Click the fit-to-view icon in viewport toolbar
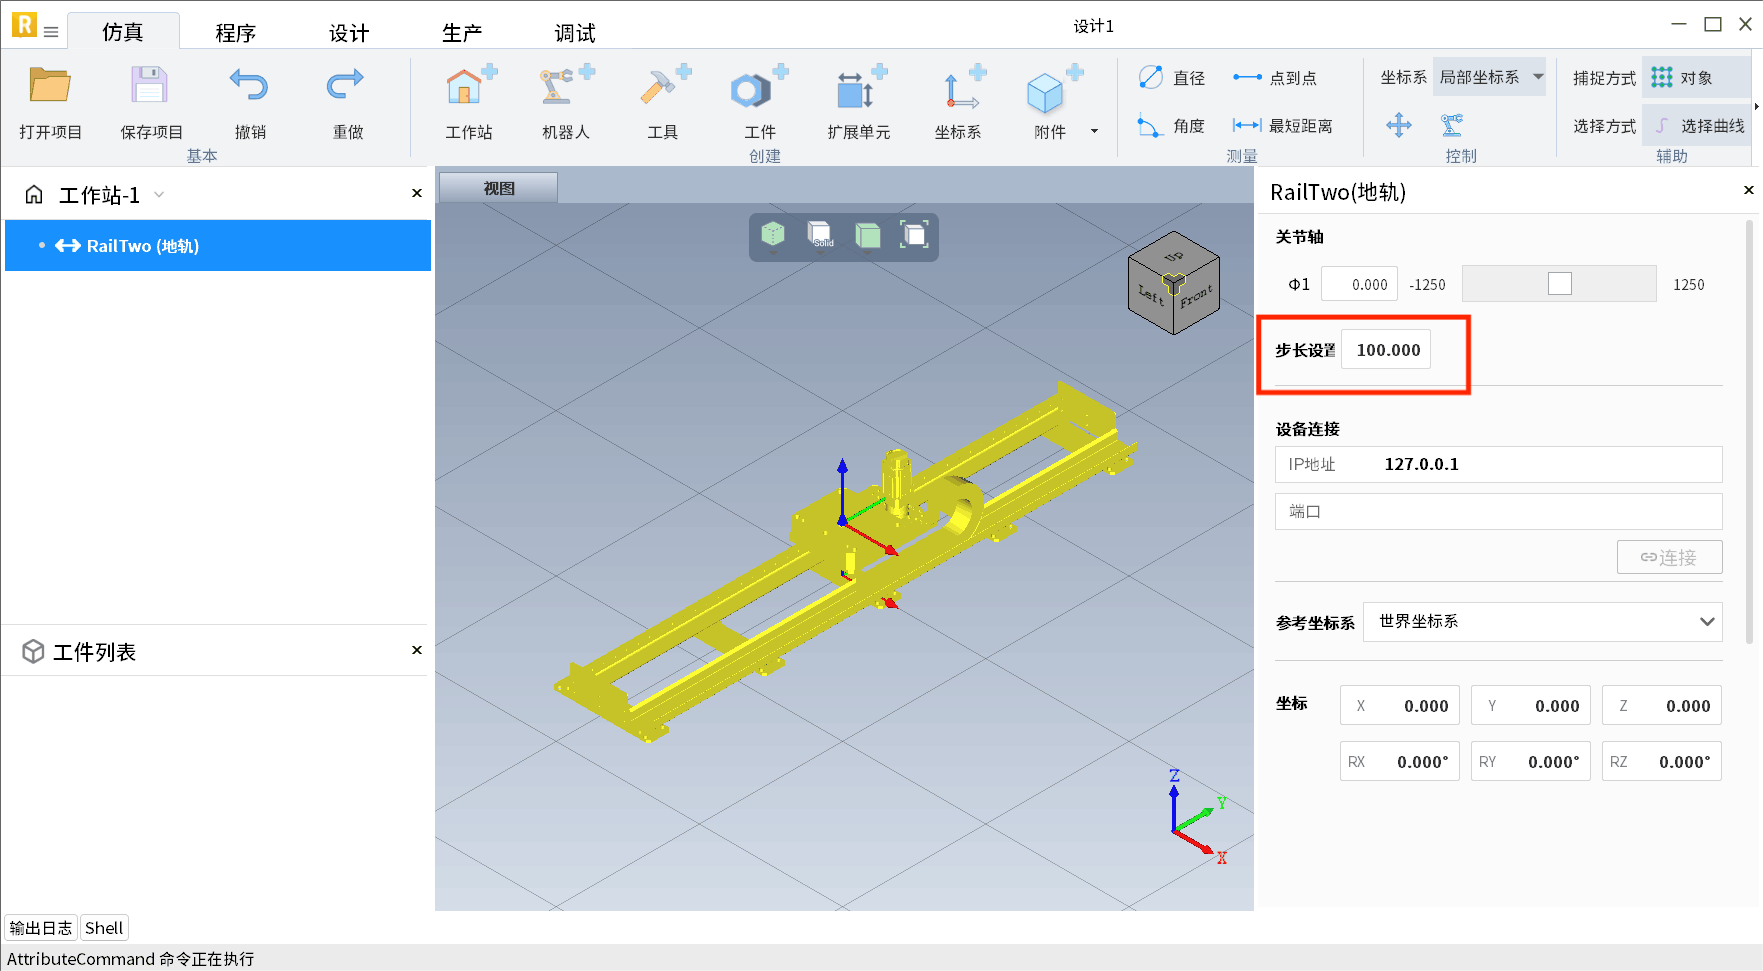The width and height of the screenshot is (1763, 971). tap(914, 235)
